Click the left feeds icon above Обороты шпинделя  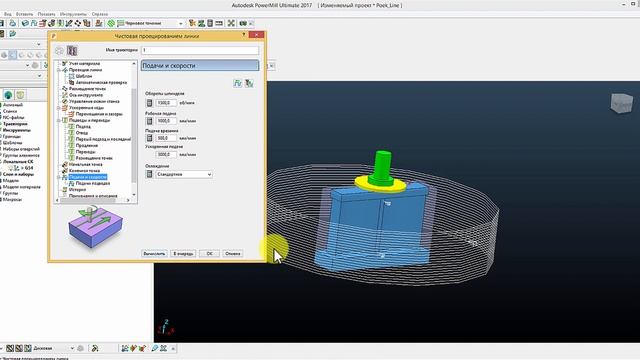(238, 83)
